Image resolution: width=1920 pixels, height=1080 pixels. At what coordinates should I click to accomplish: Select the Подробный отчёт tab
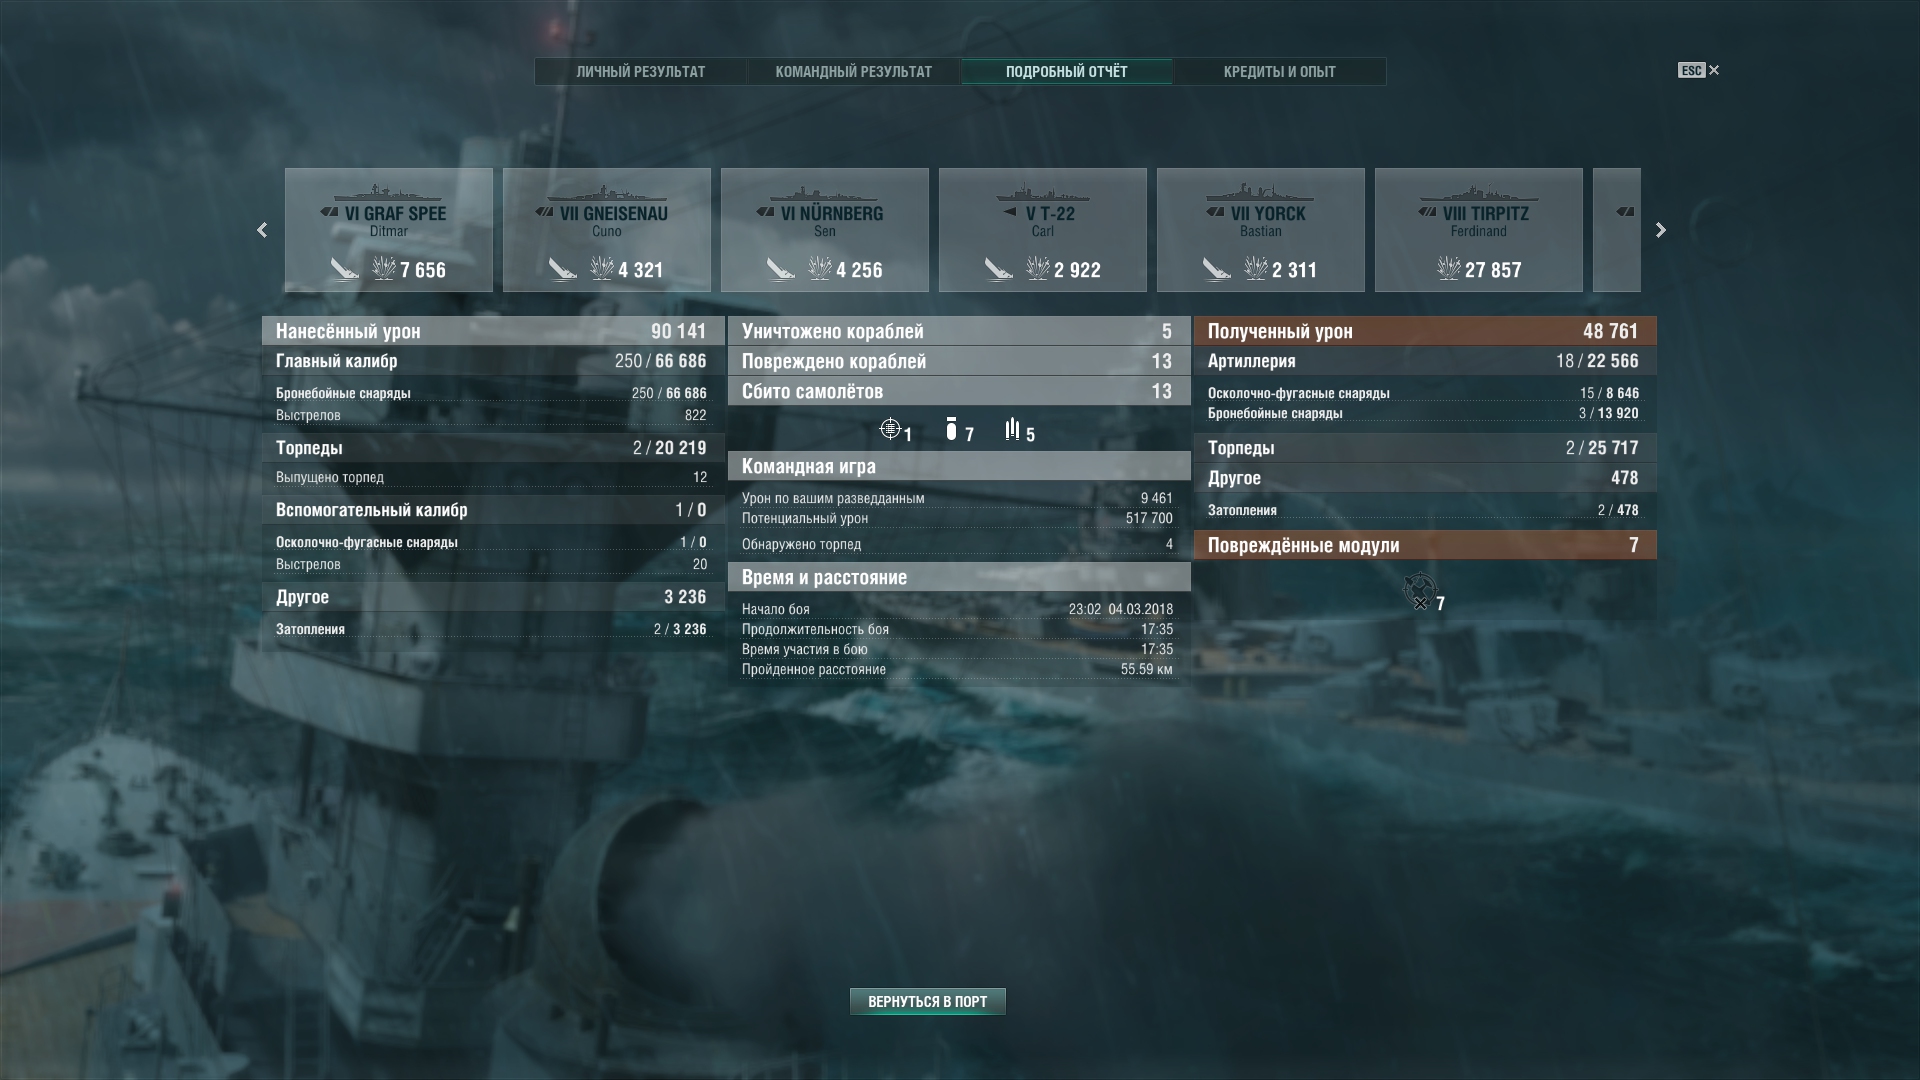click(x=1067, y=72)
